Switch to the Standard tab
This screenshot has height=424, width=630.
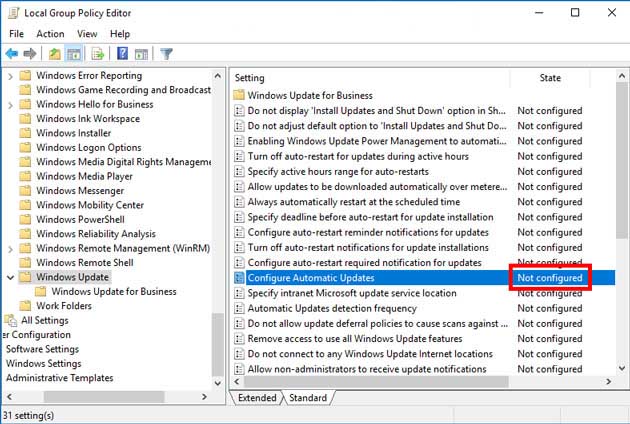point(308,397)
